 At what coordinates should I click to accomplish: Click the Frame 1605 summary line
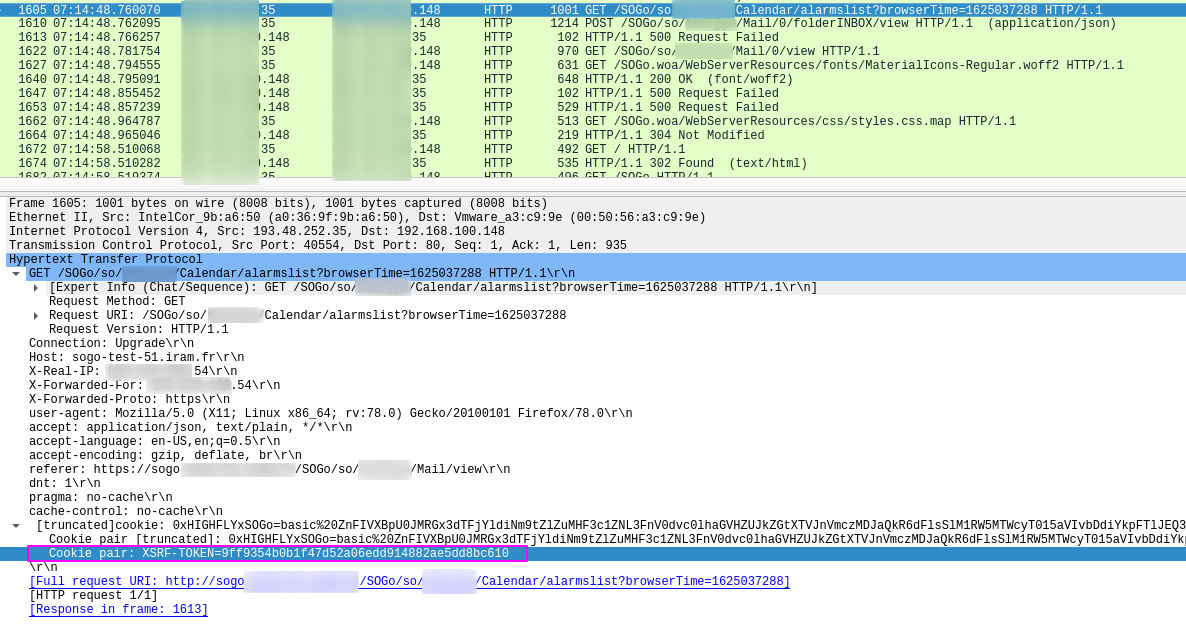pyautogui.click(x=278, y=203)
